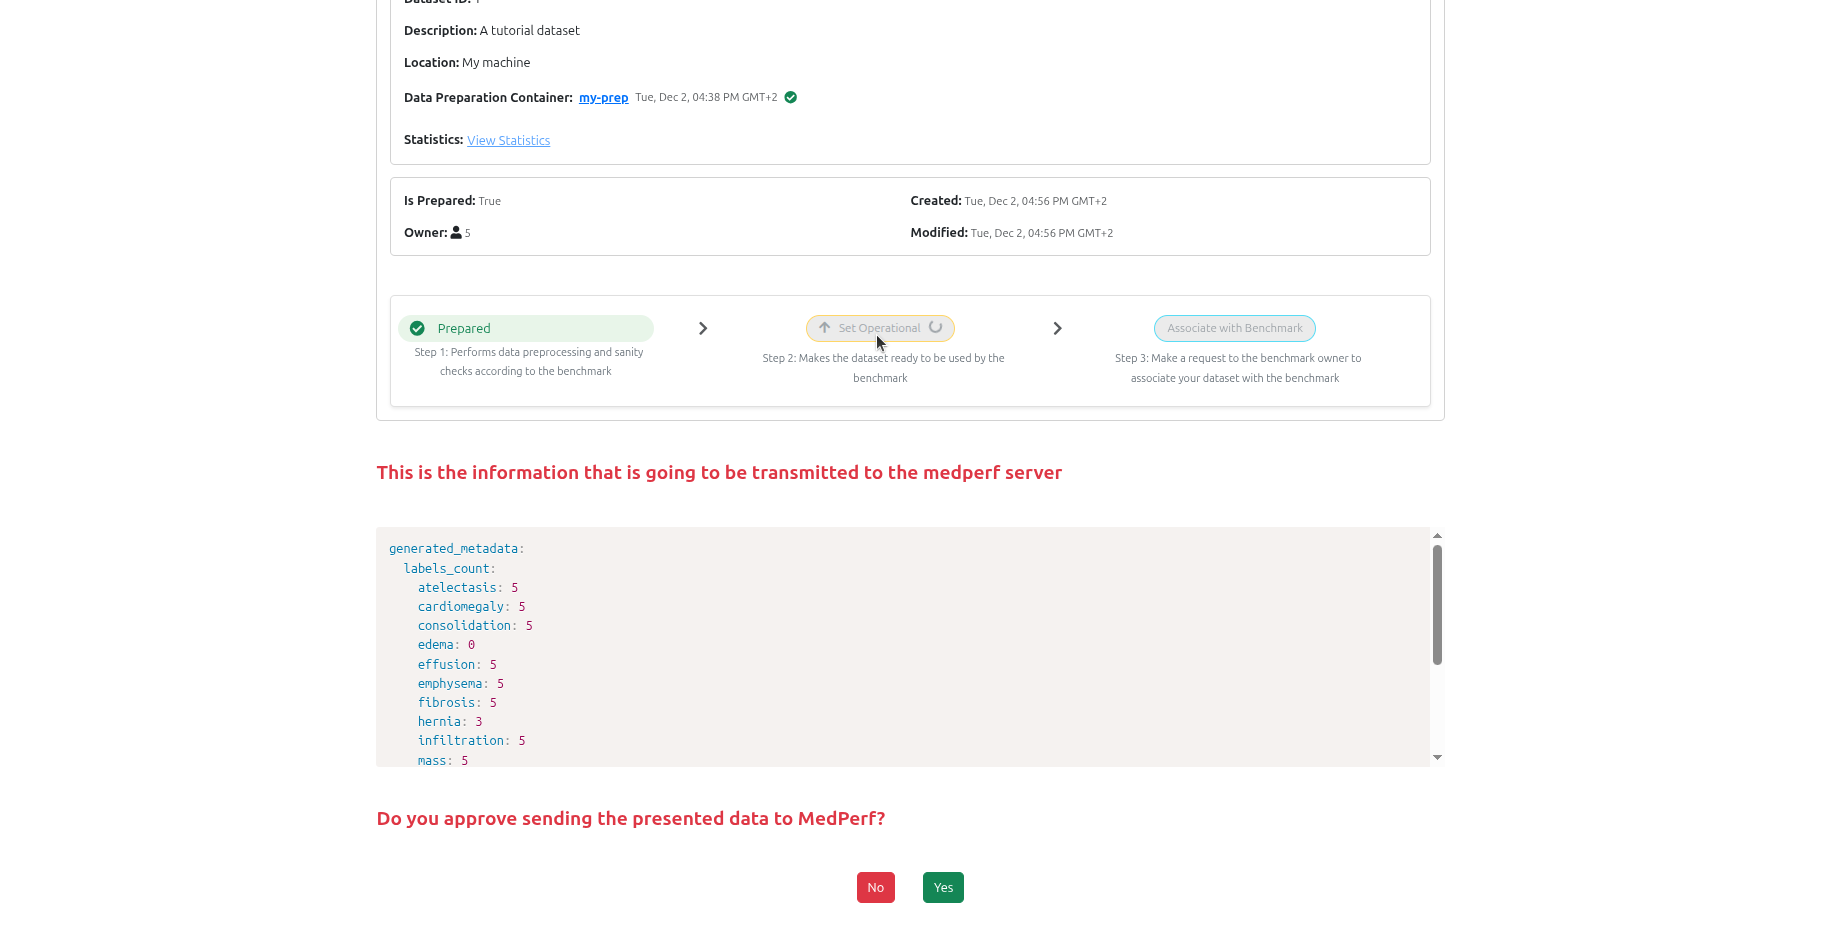Open View Statistics
The height and width of the screenshot is (926, 1838).
coord(508,140)
